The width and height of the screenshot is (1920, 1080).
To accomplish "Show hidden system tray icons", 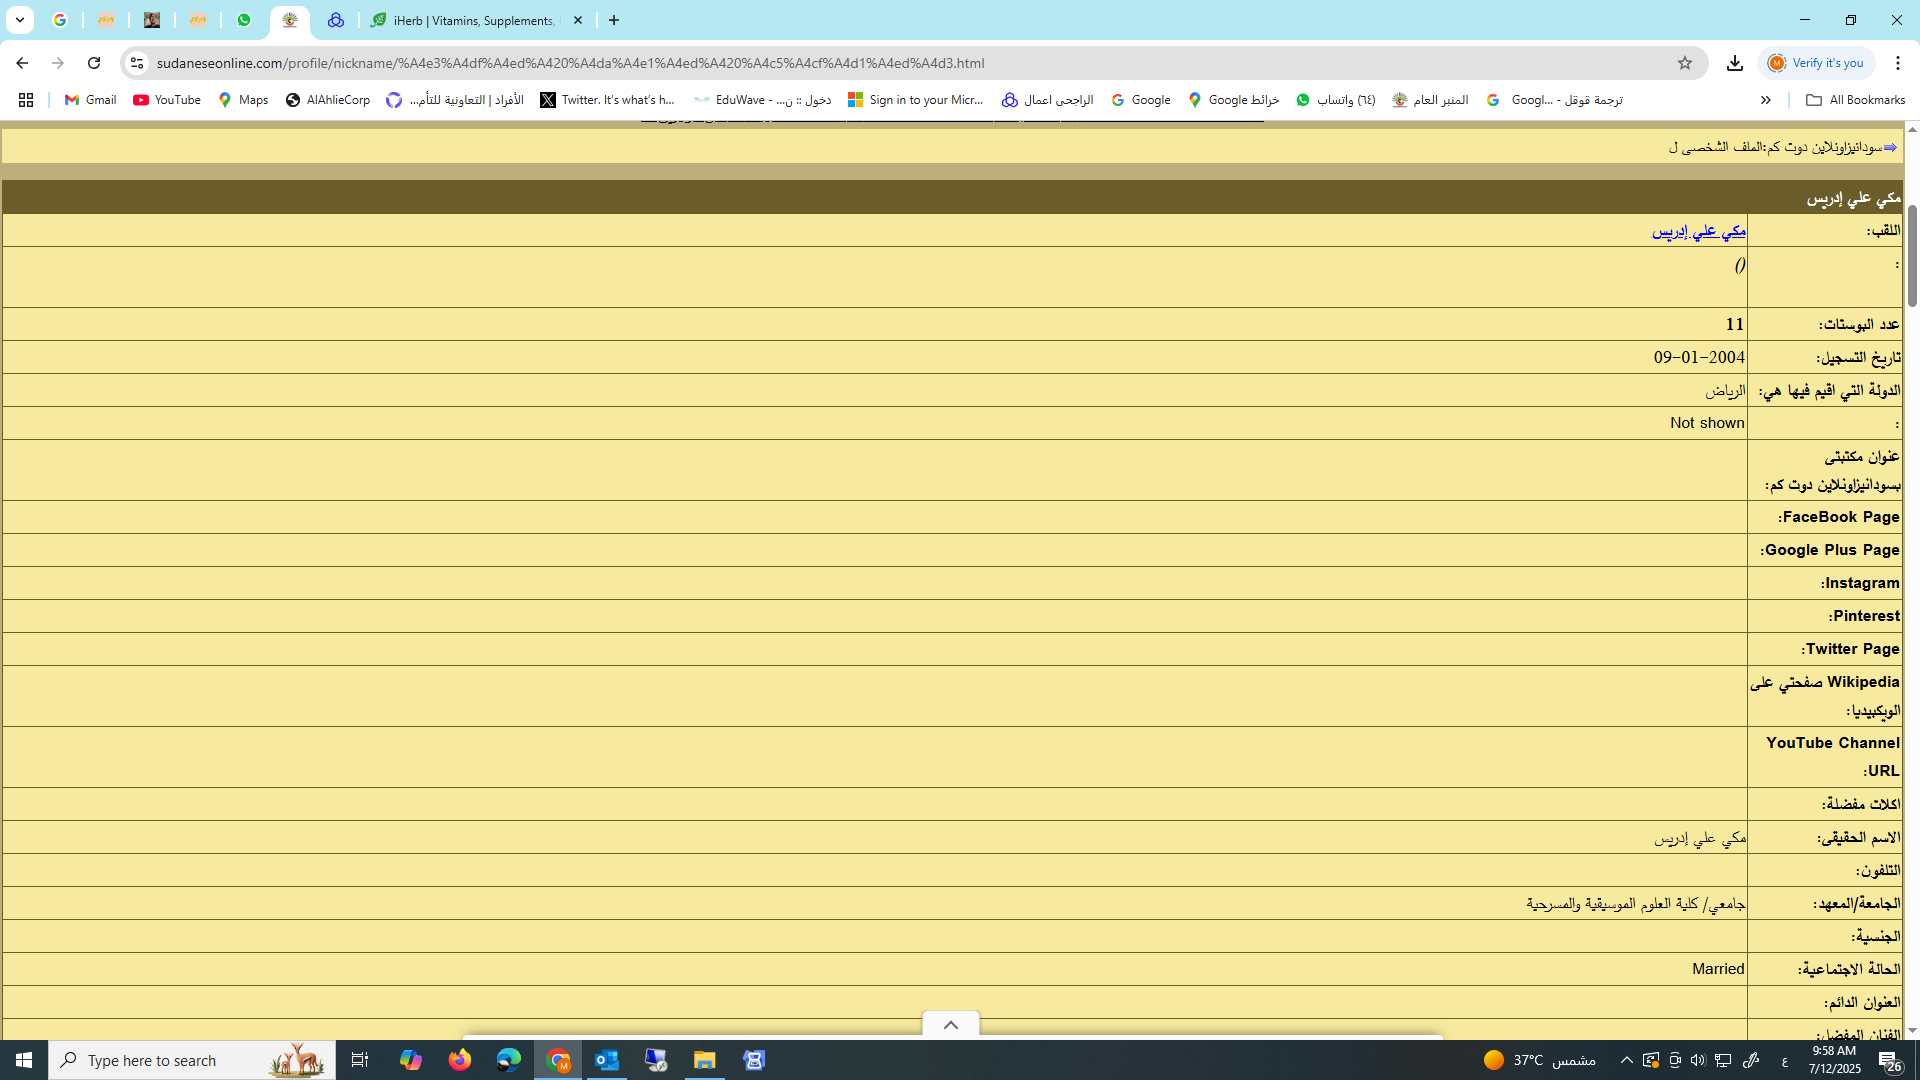I will (1626, 1060).
